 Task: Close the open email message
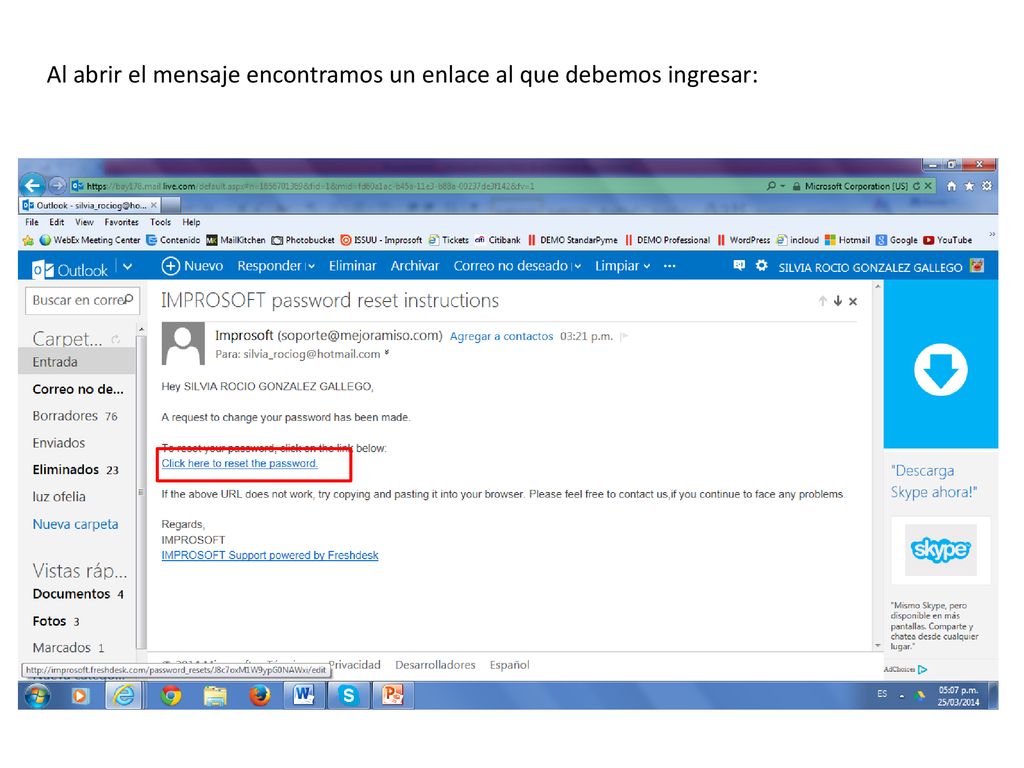click(x=853, y=301)
